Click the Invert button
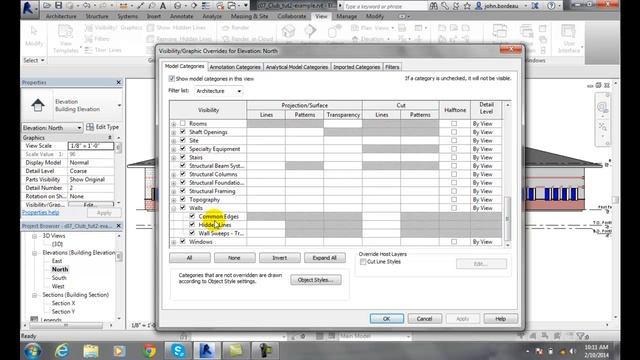The width and height of the screenshot is (640, 360). [x=280, y=258]
